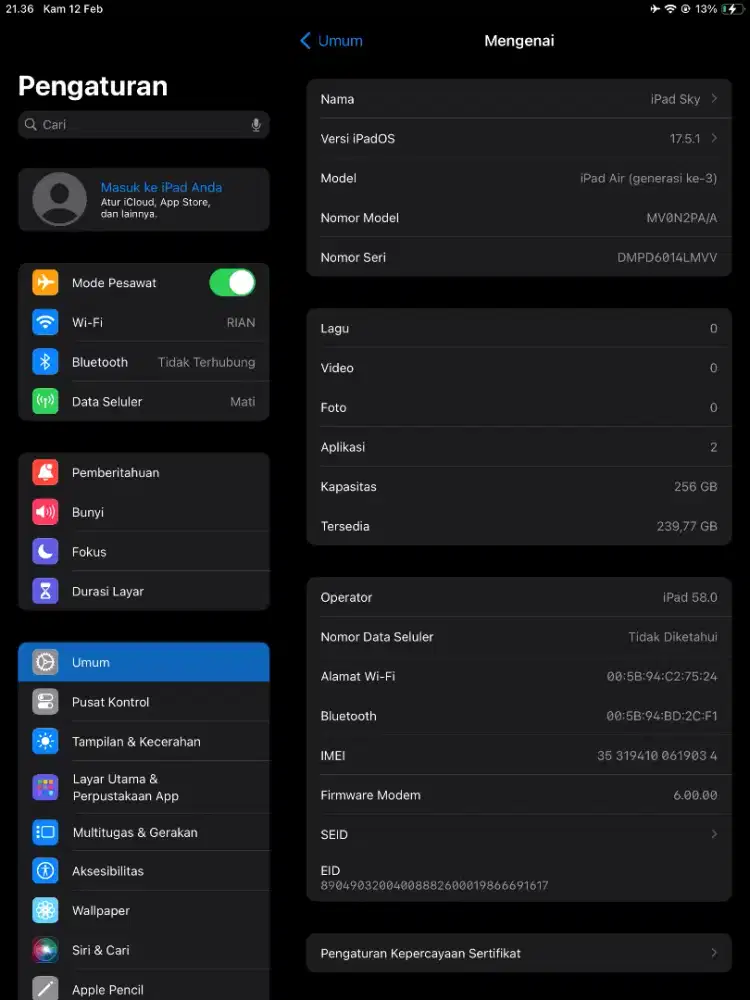Tap the Tampilan & Kecerahan sun icon
Image resolution: width=750 pixels, height=1000 pixels.
pos(45,742)
